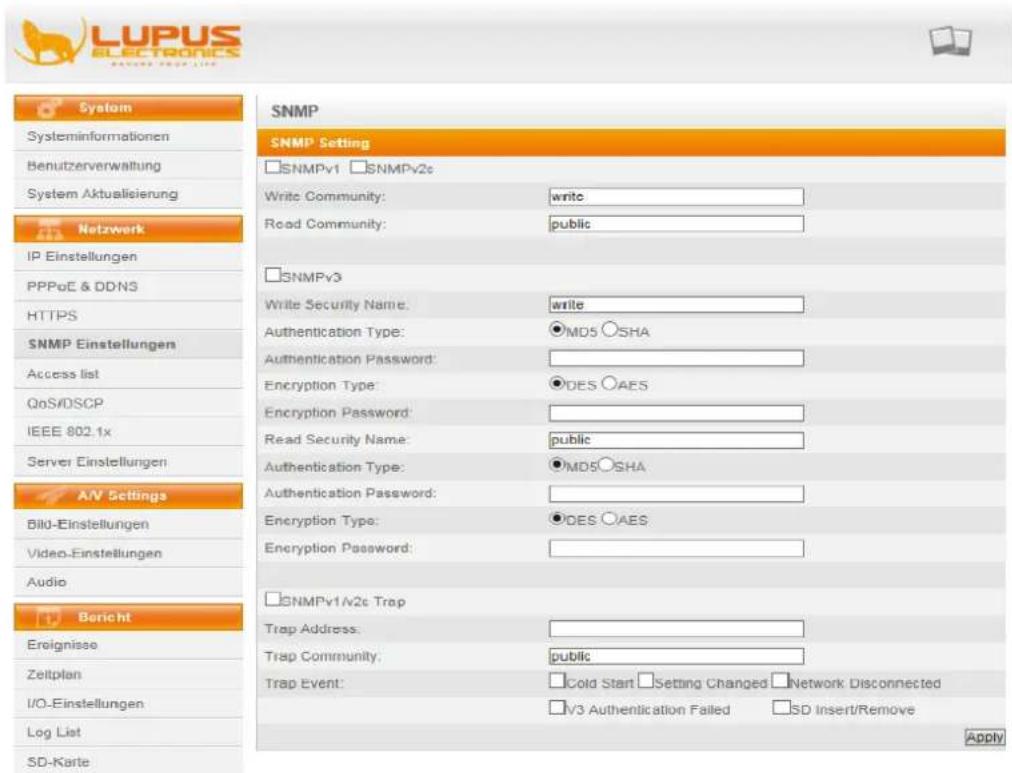Click the Write Security Name field

coord(676,305)
